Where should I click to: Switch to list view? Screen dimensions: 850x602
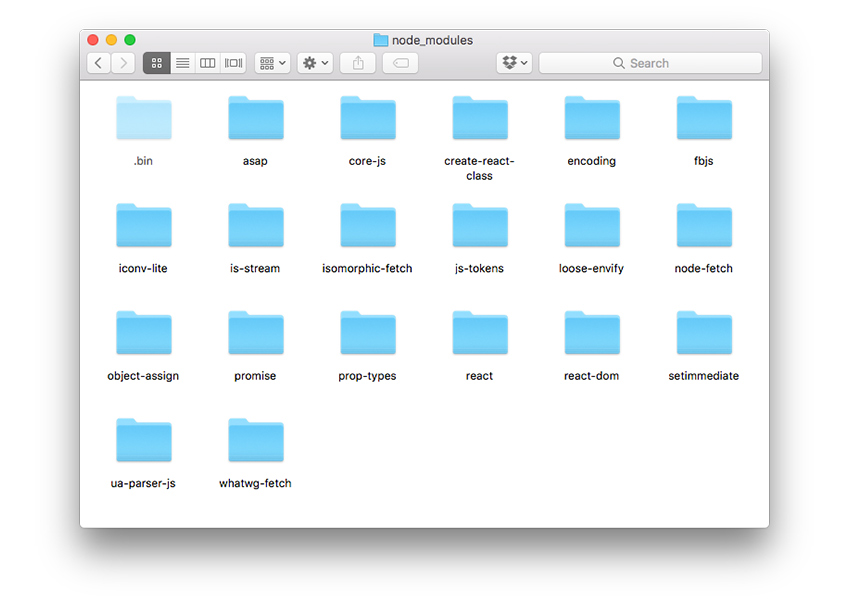click(183, 63)
